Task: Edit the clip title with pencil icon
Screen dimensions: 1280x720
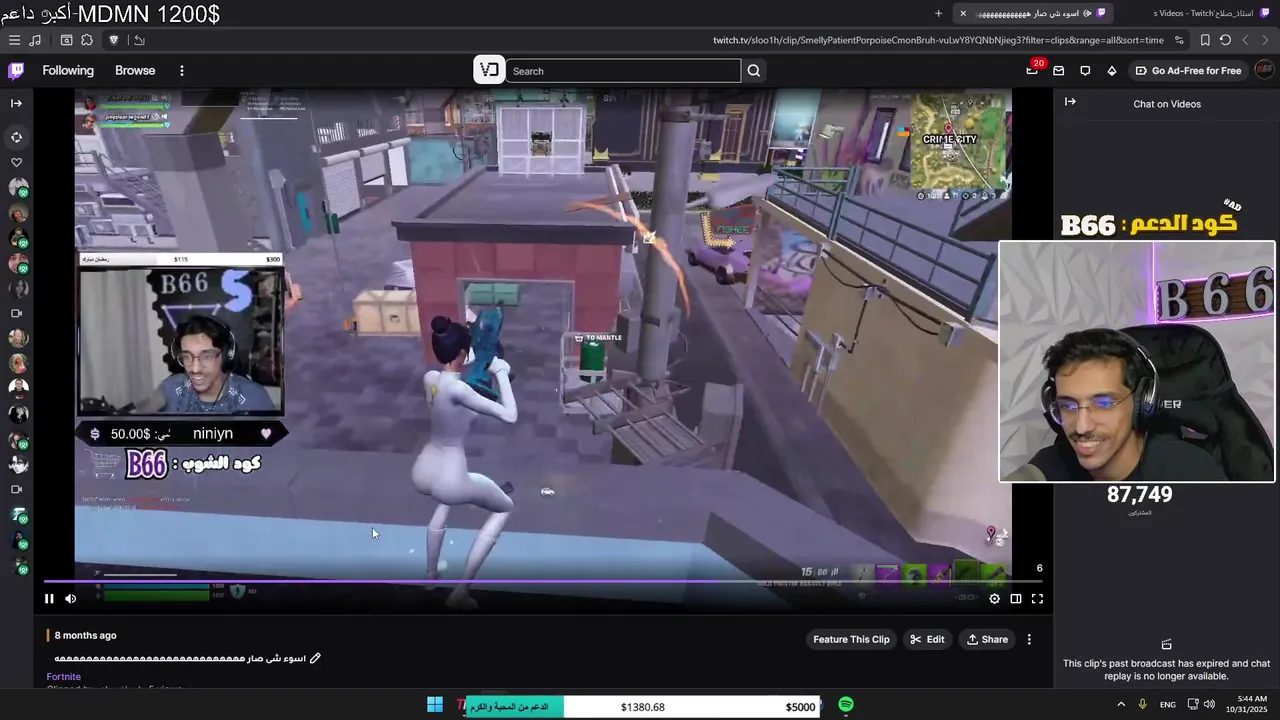Action: coord(315,658)
